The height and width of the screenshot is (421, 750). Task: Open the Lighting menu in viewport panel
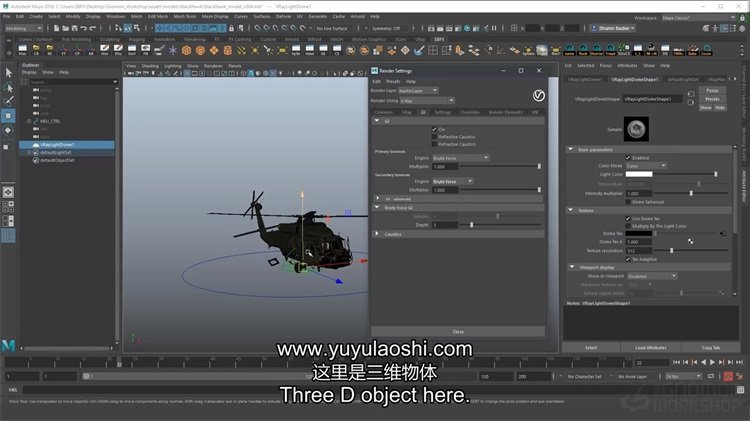(x=173, y=66)
